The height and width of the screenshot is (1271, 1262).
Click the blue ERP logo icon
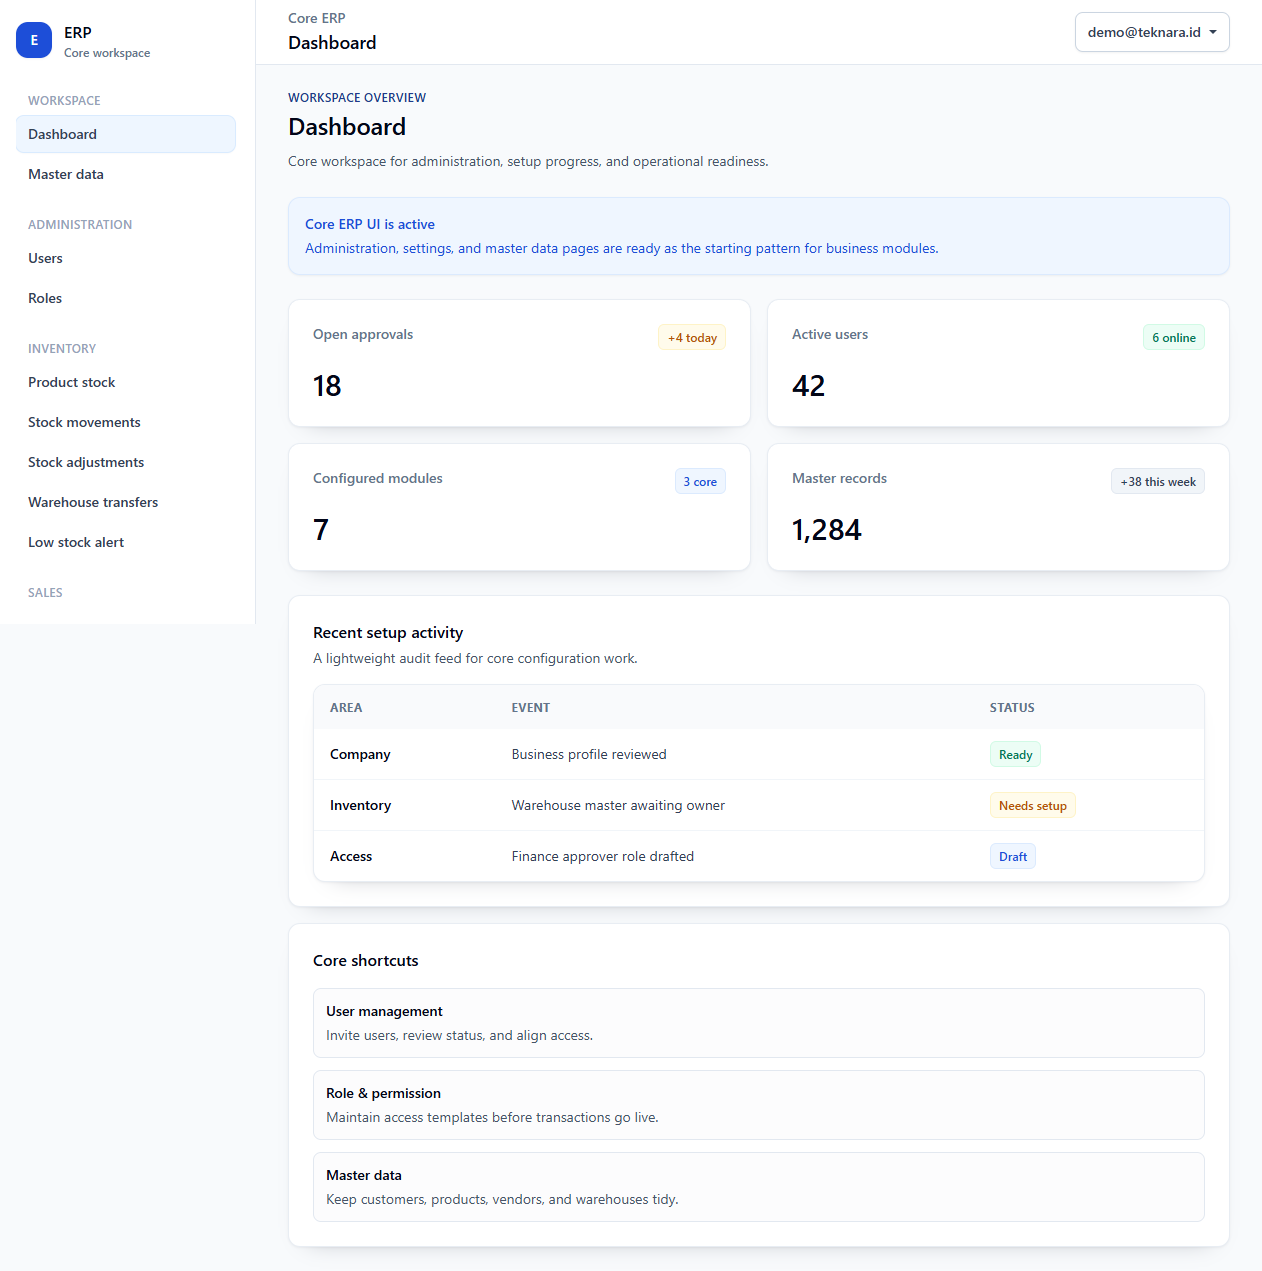coord(34,40)
